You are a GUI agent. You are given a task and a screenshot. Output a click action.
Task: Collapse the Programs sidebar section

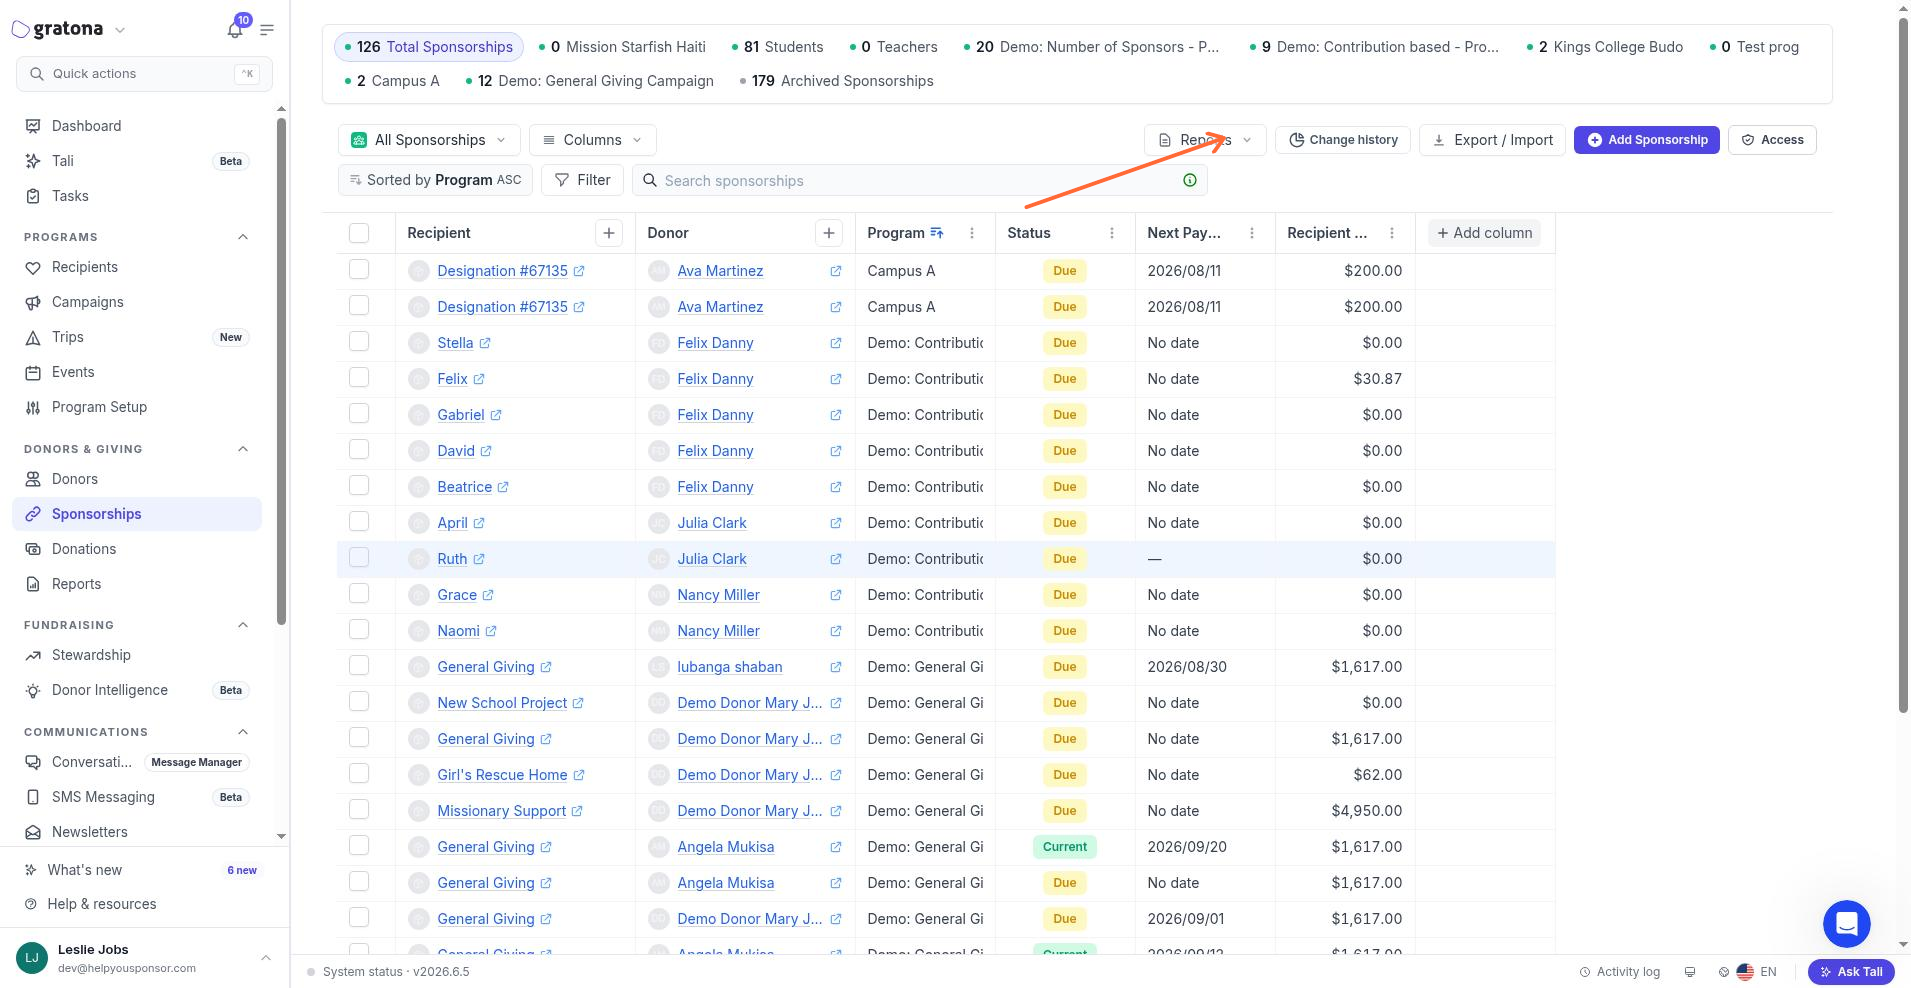pos(243,237)
